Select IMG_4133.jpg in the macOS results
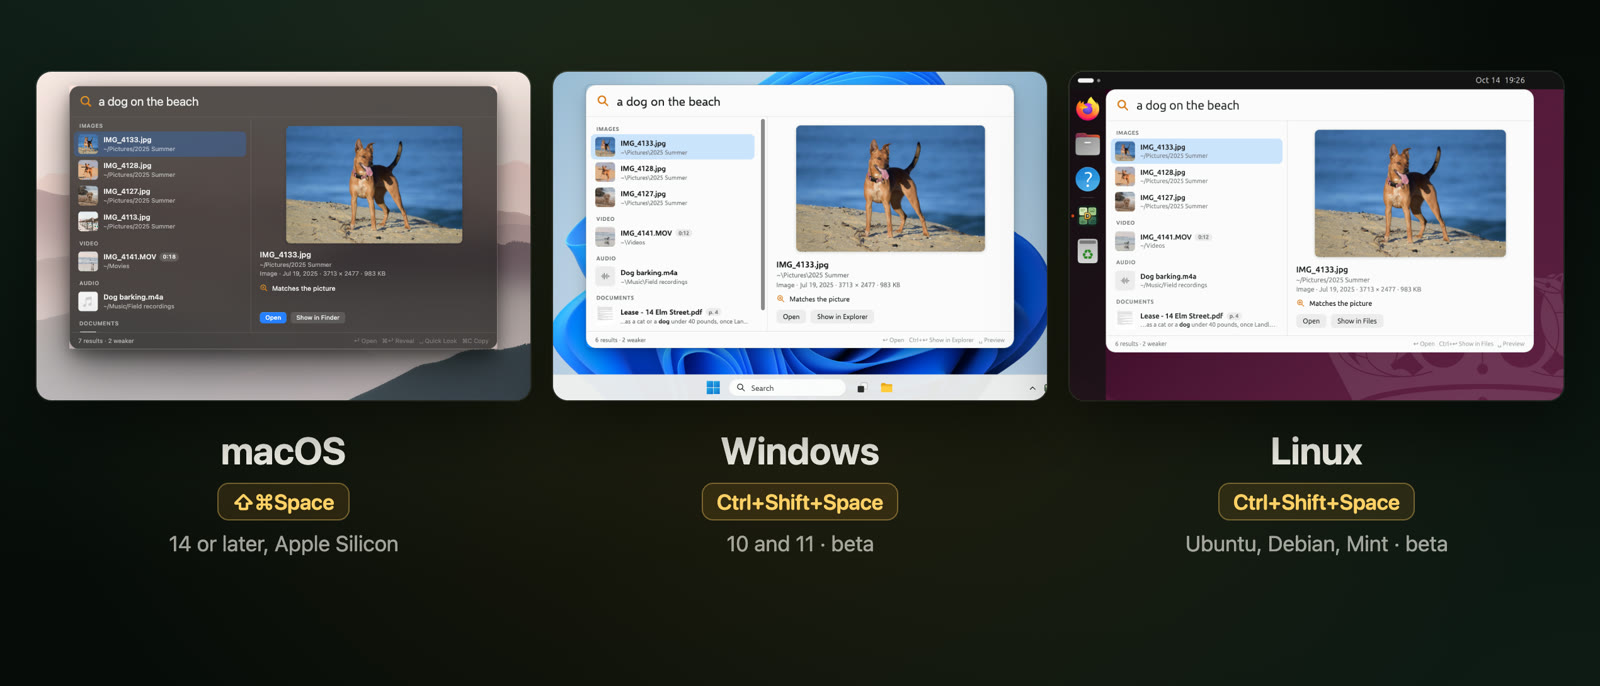 [160, 144]
